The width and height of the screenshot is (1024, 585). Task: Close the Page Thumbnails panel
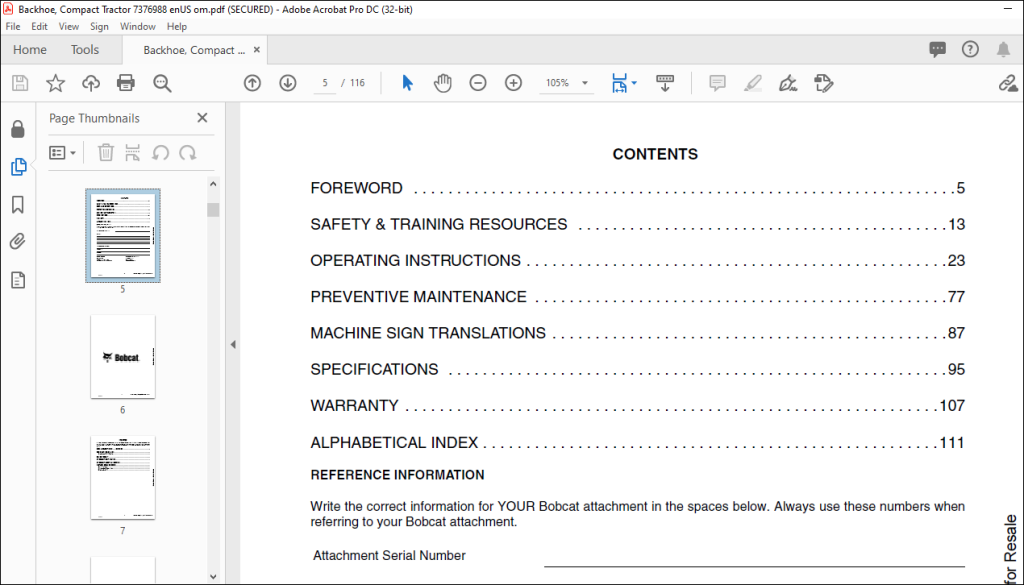point(202,118)
